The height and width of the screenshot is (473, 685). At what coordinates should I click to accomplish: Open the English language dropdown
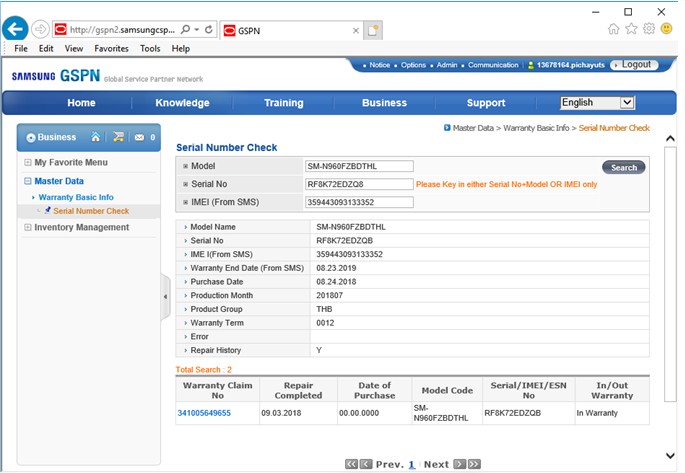click(597, 103)
